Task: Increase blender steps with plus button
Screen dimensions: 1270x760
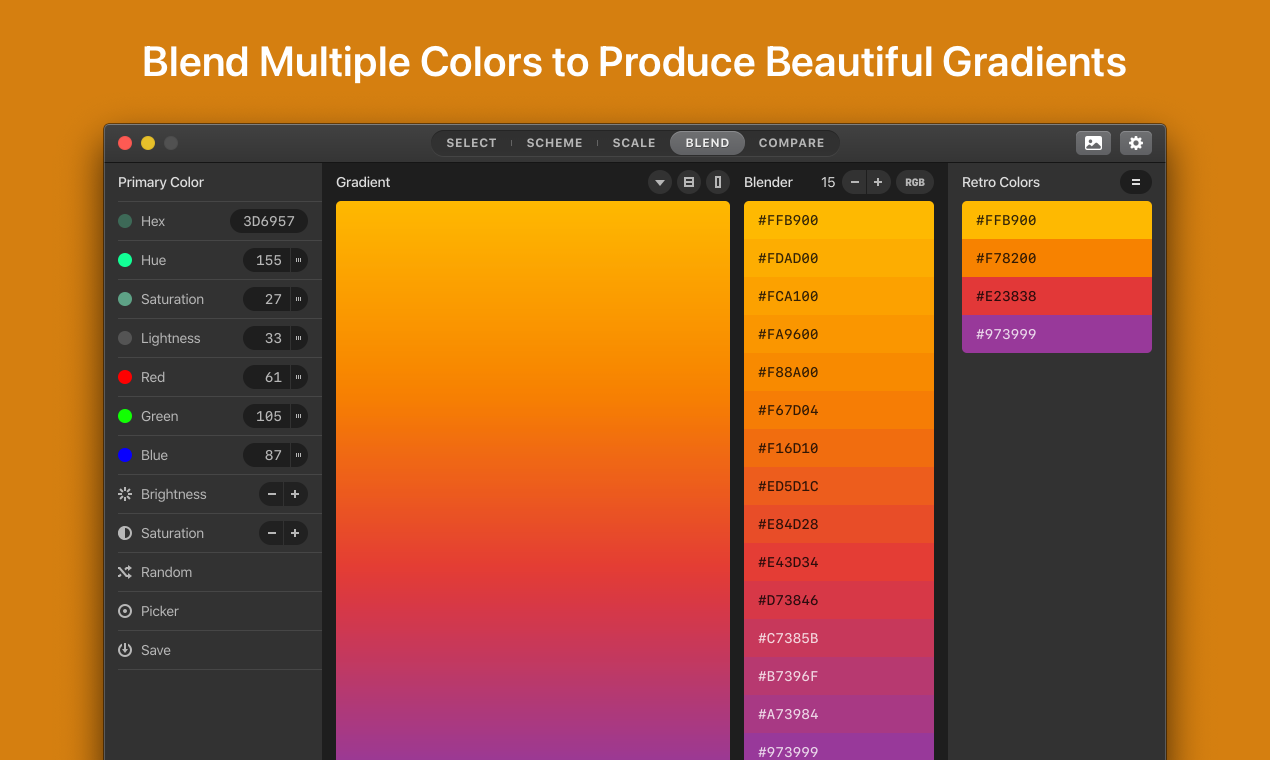Action: point(878,182)
